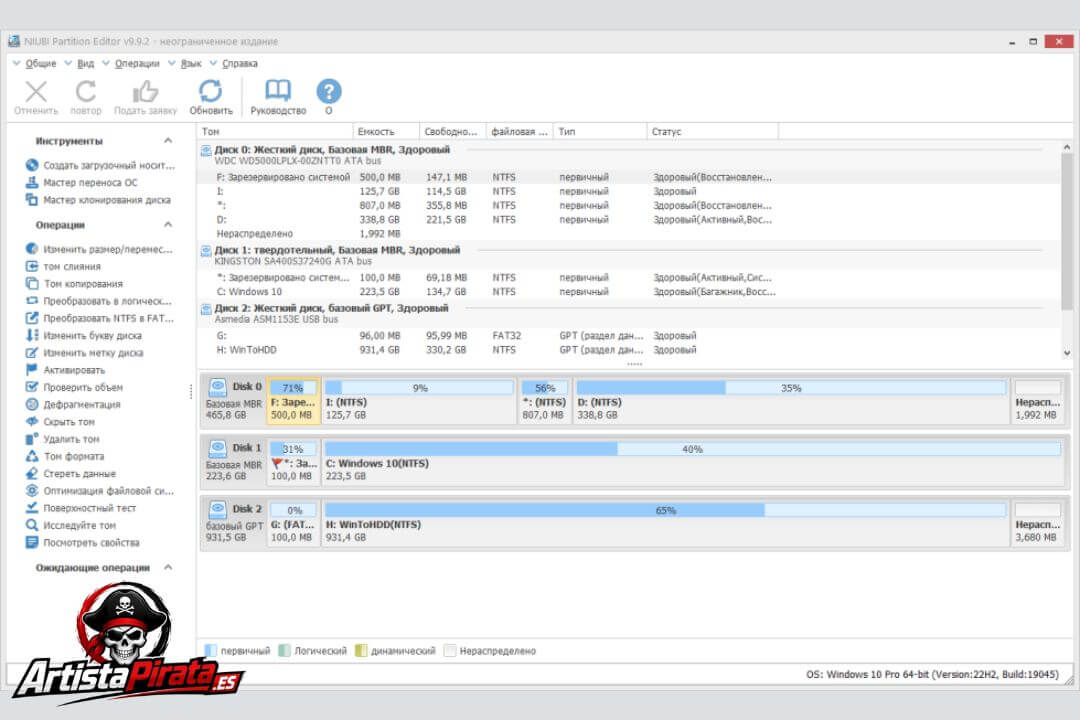This screenshot has width=1080, height=720.
Task: Choose Удалить том operation
Action: click(63, 439)
